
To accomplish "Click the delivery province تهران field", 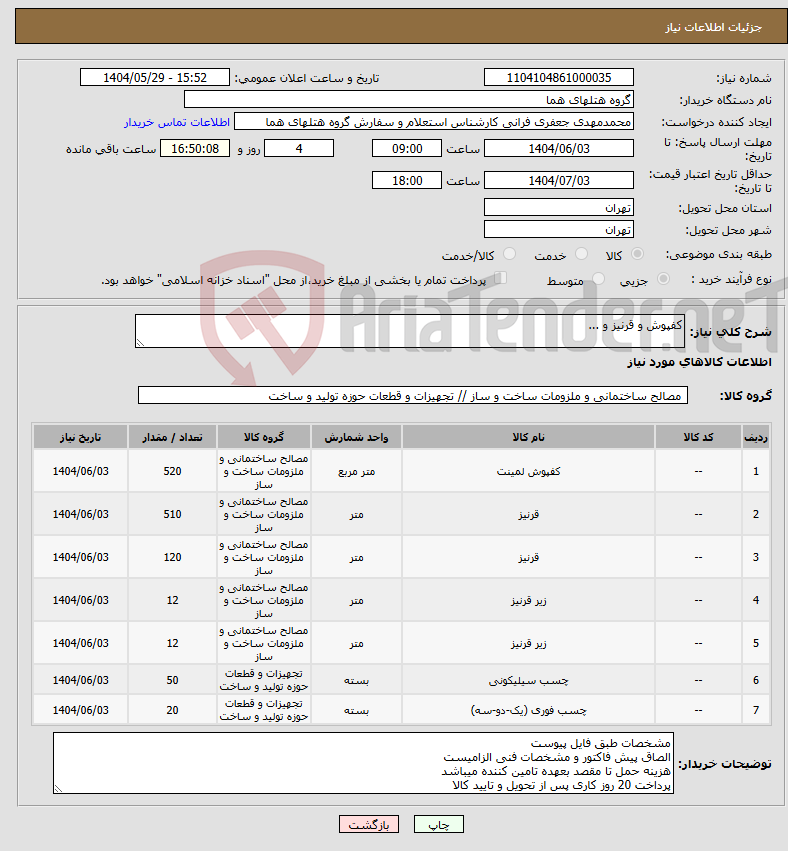I will click(558, 208).
